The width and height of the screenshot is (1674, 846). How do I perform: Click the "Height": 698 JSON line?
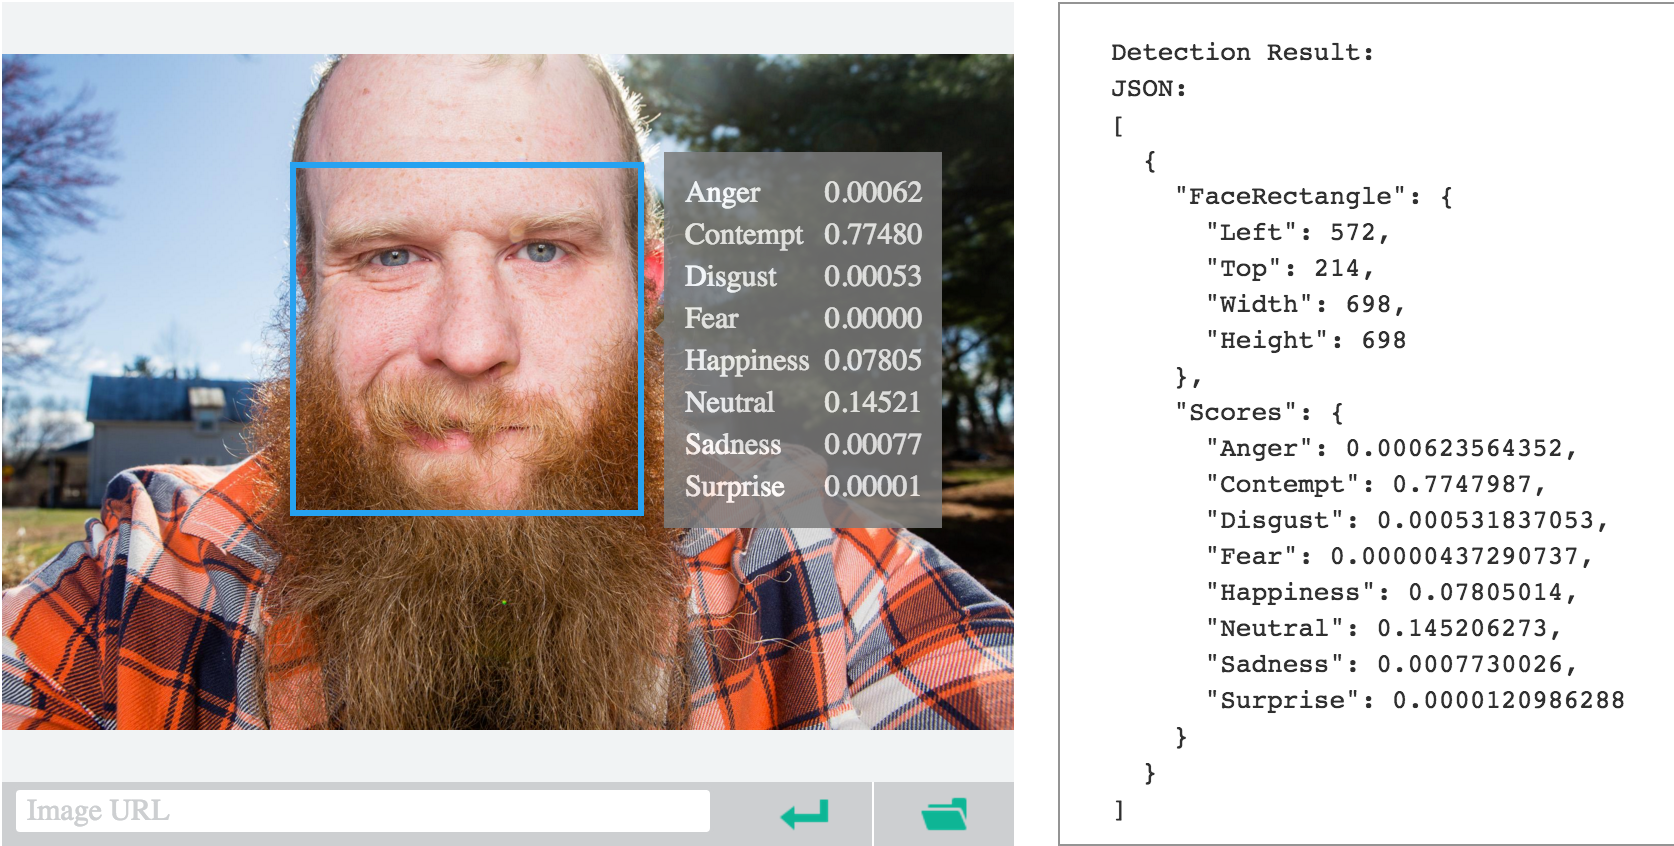pyautogui.click(x=1306, y=340)
